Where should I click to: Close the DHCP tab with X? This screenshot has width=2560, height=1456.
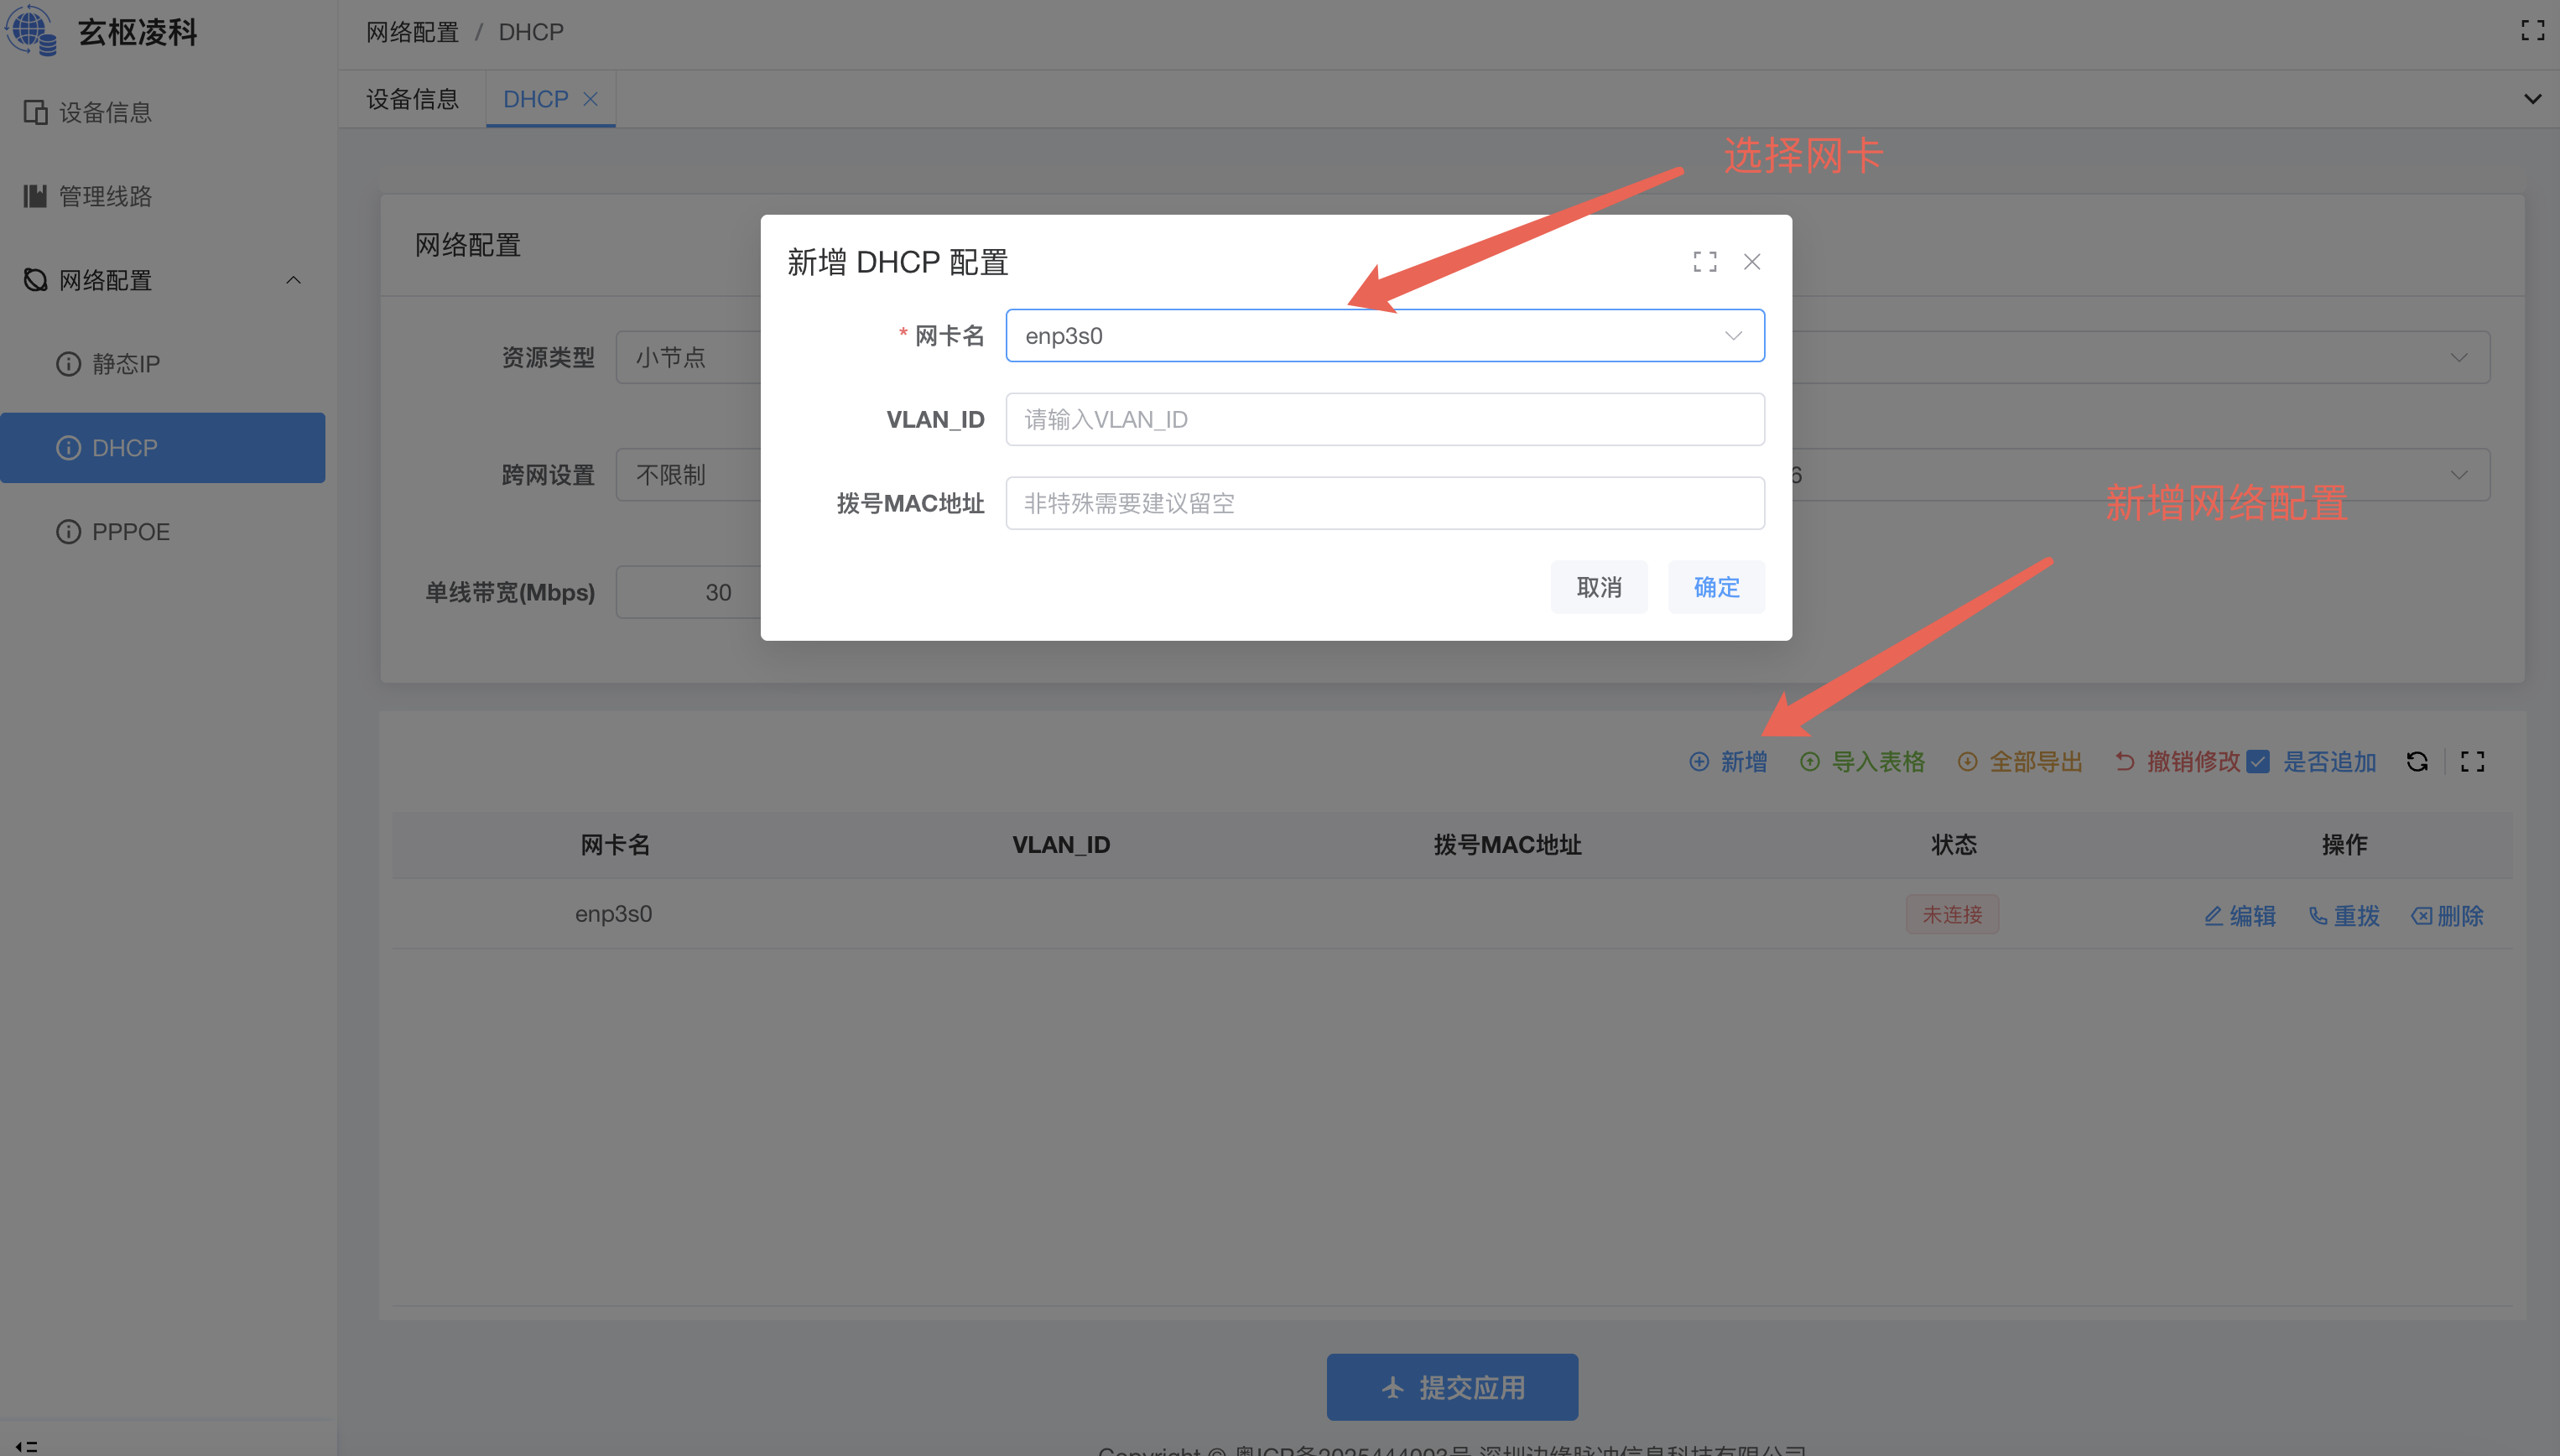pyautogui.click(x=591, y=99)
